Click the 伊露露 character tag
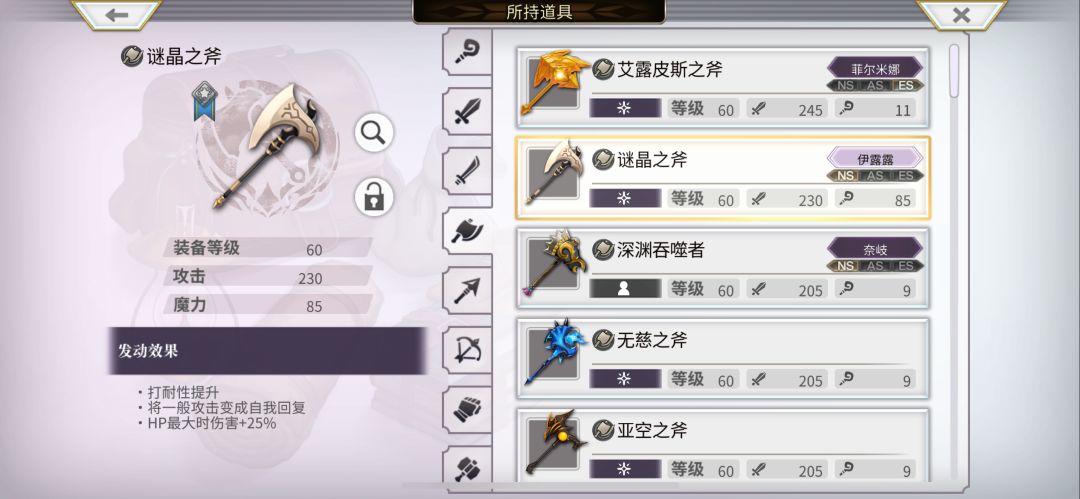Image resolution: width=1080 pixels, height=499 pixels. coord(875,159)
